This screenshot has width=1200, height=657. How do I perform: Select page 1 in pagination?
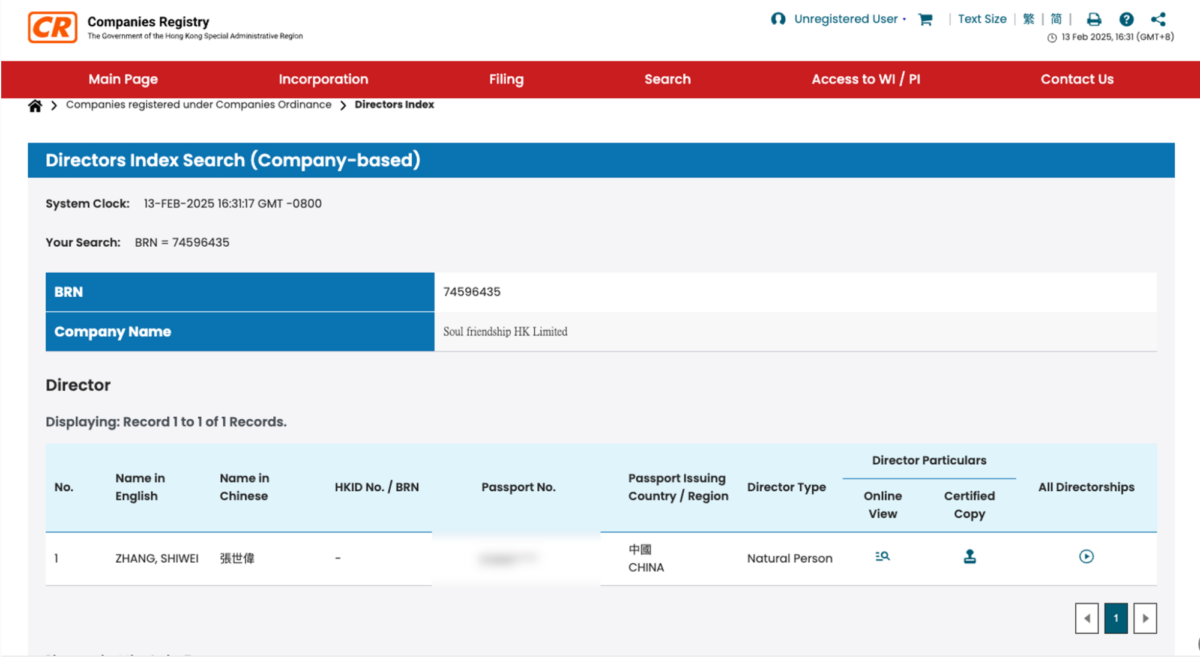[1116, 618]
